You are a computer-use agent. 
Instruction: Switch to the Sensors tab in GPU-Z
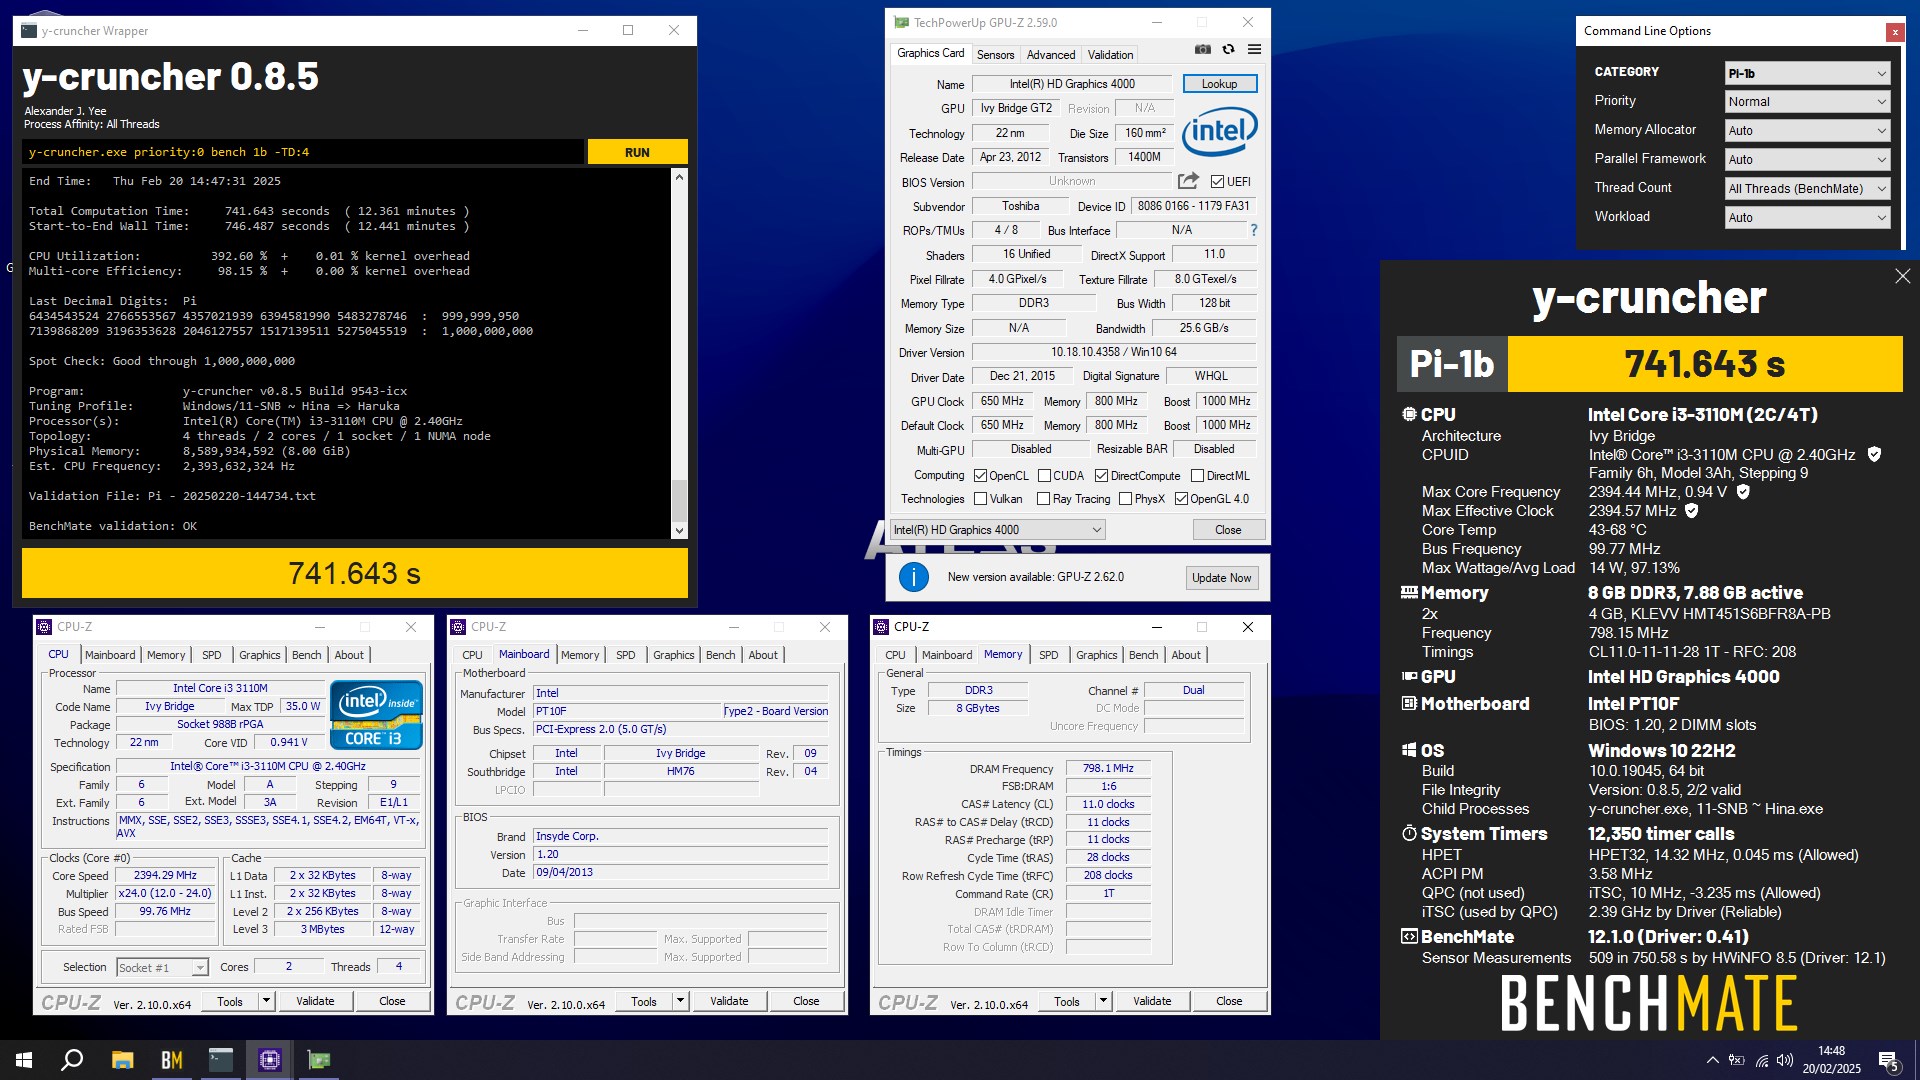995,55
